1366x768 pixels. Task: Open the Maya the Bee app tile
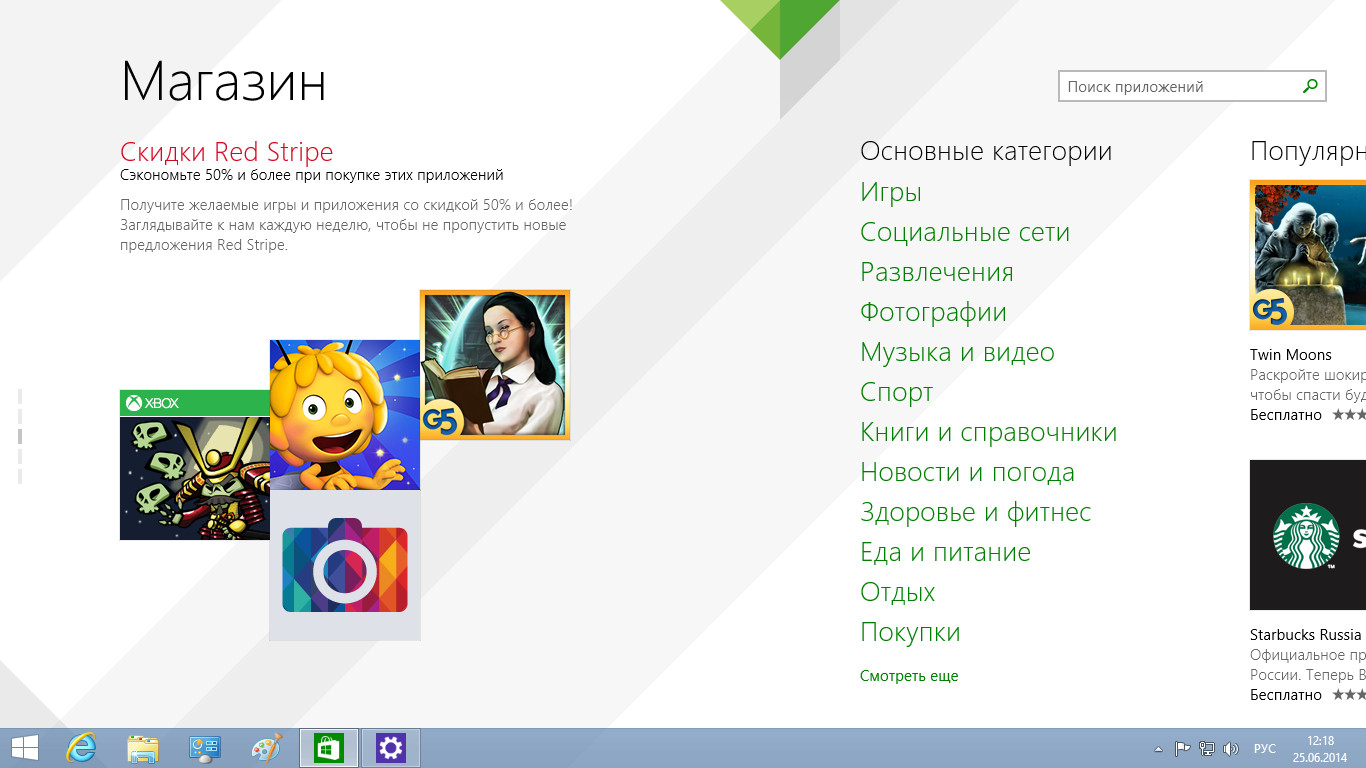coord(344,414)
